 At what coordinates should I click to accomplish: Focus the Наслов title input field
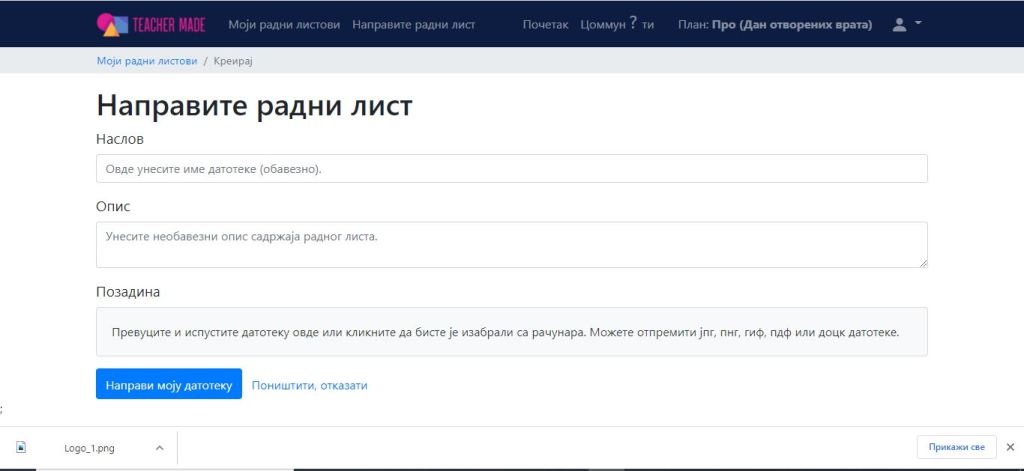(x=511, y=169)
